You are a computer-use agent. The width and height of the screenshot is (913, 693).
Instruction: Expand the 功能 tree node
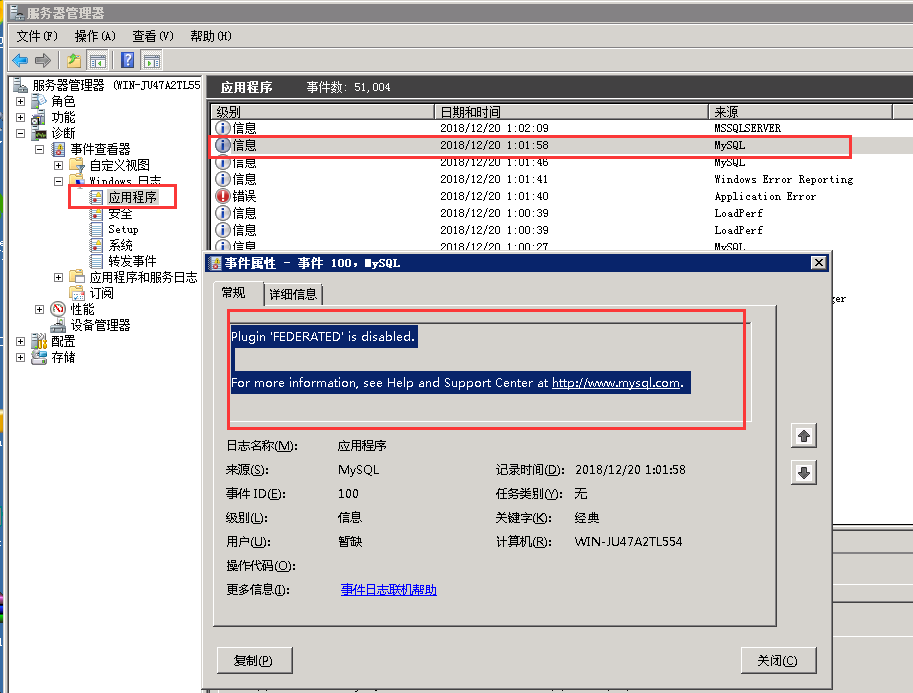pyautogui.click(x=20, y=118)
